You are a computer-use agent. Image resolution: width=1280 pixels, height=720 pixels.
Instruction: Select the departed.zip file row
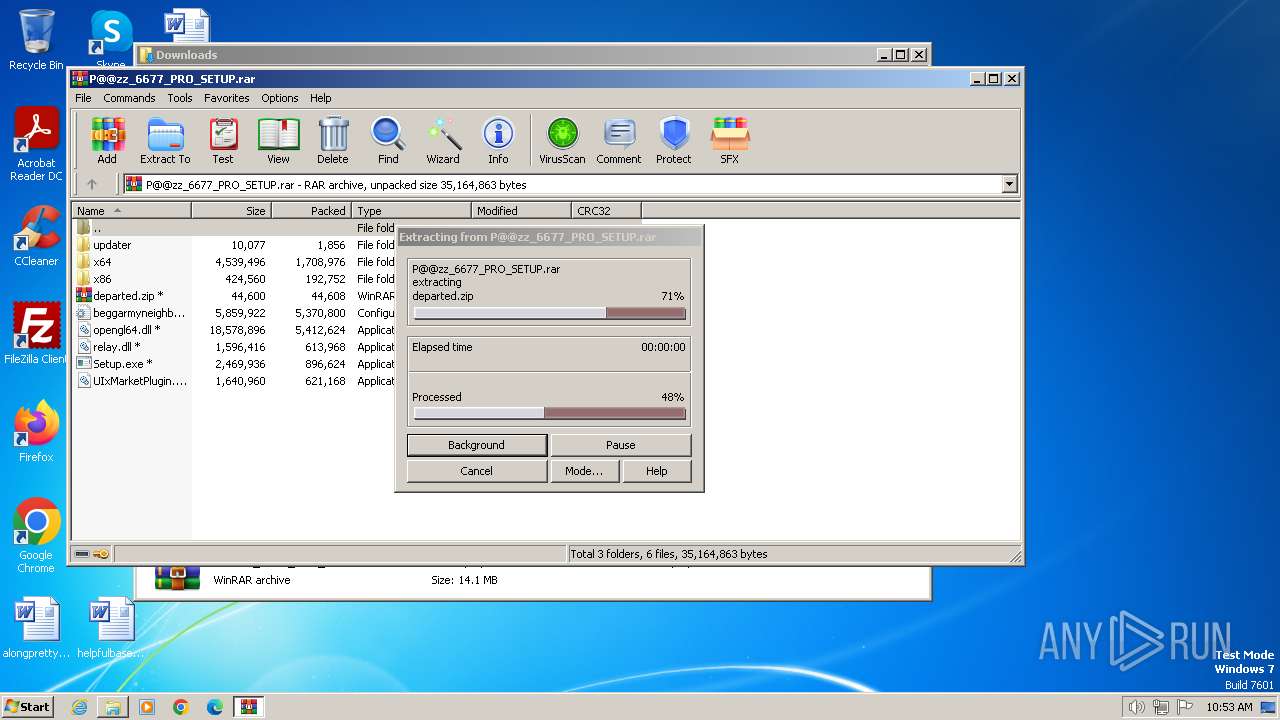(x=235, y=296)
